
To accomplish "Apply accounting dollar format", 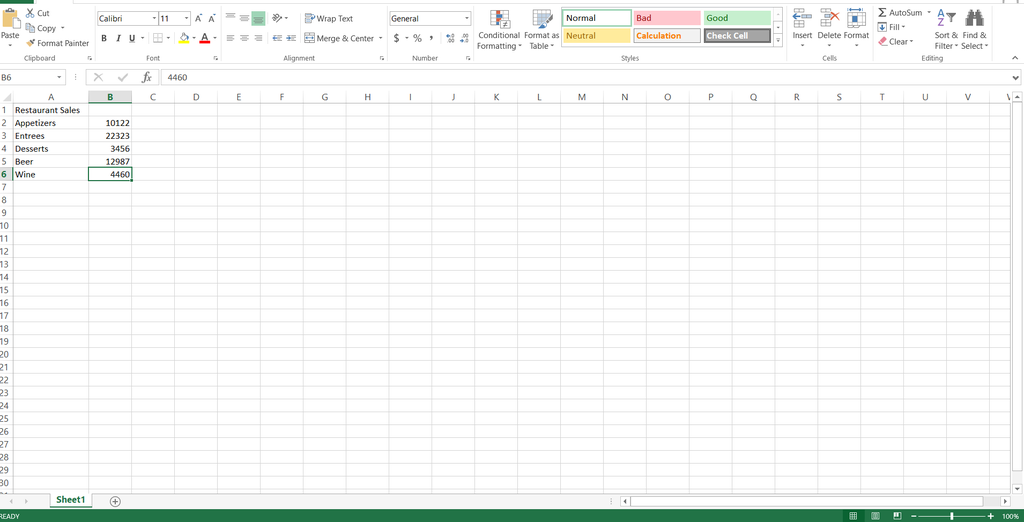I will tap(396, 39).
